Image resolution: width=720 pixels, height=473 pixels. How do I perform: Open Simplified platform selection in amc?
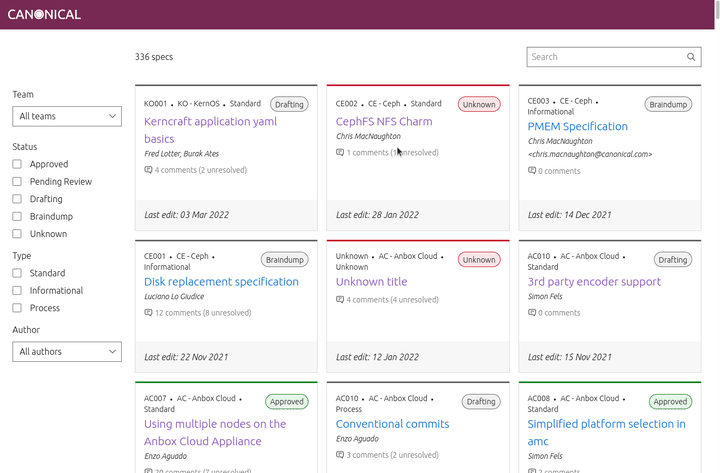pos(606,433)
